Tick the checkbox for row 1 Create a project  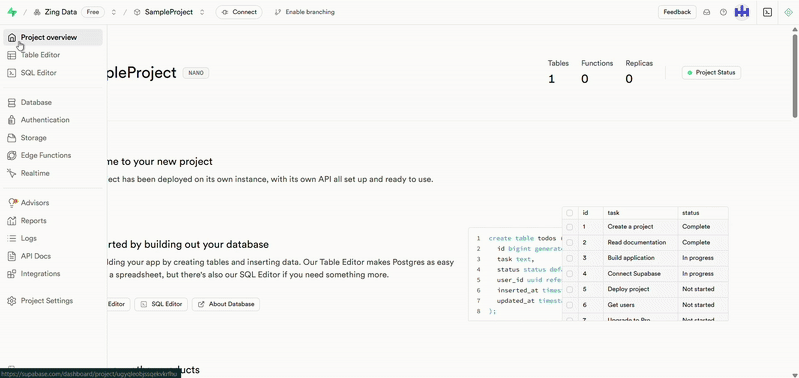570,227
